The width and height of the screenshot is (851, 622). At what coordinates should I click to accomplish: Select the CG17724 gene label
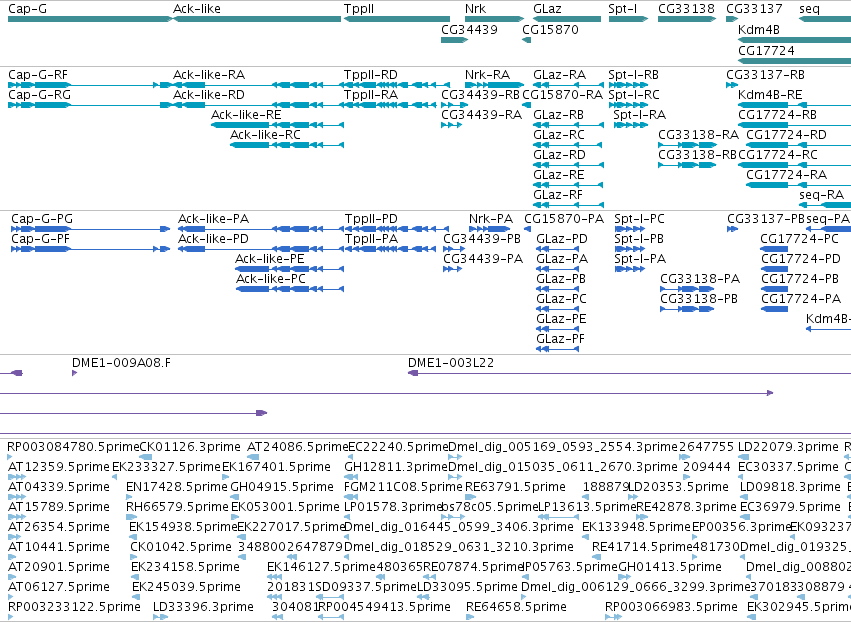click(766, 50)
